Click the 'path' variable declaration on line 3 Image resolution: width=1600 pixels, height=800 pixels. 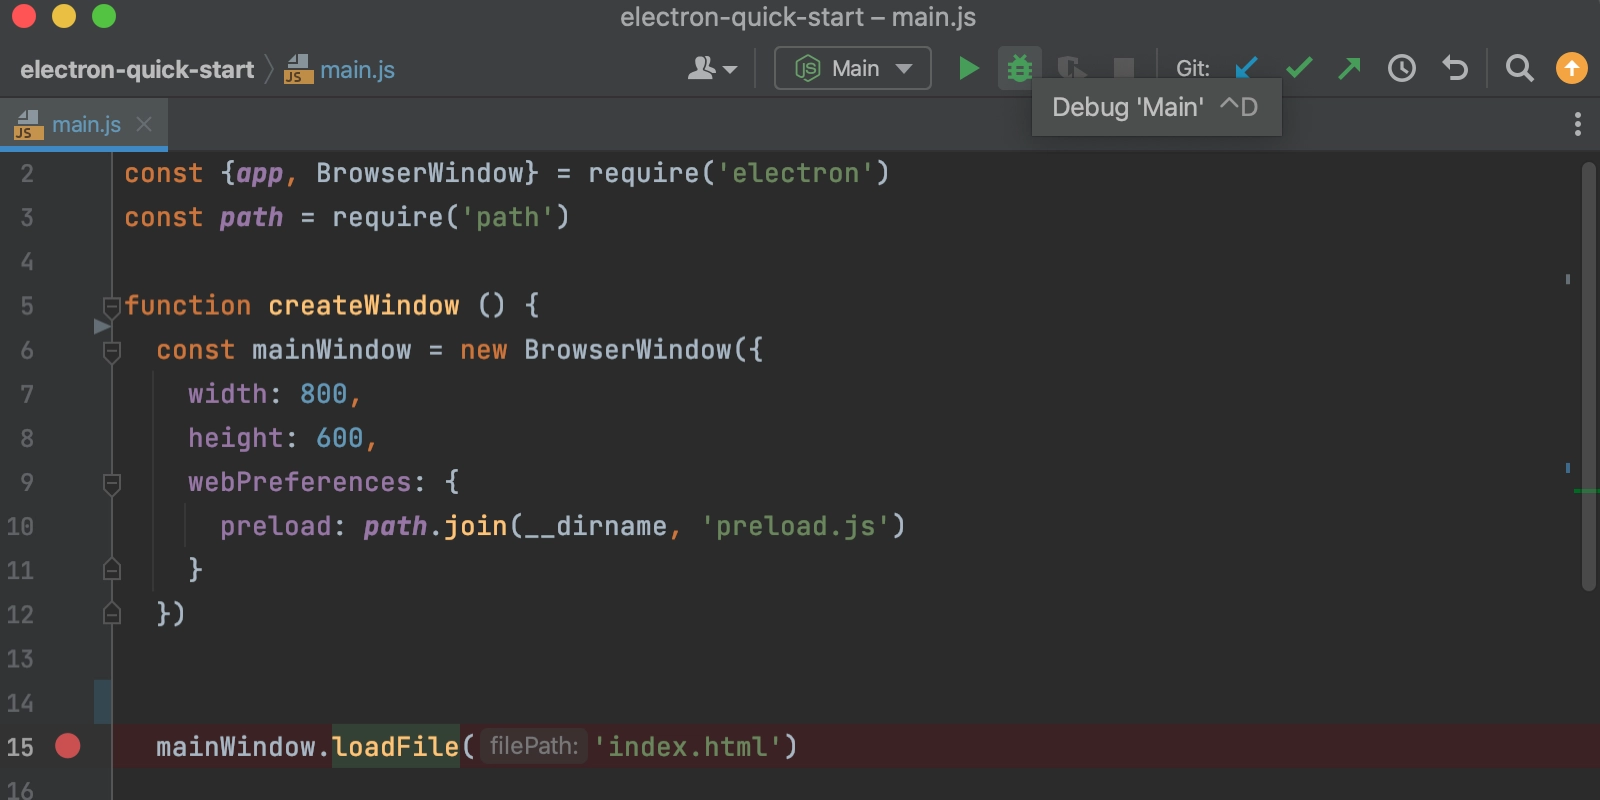(x=252, y=217)
